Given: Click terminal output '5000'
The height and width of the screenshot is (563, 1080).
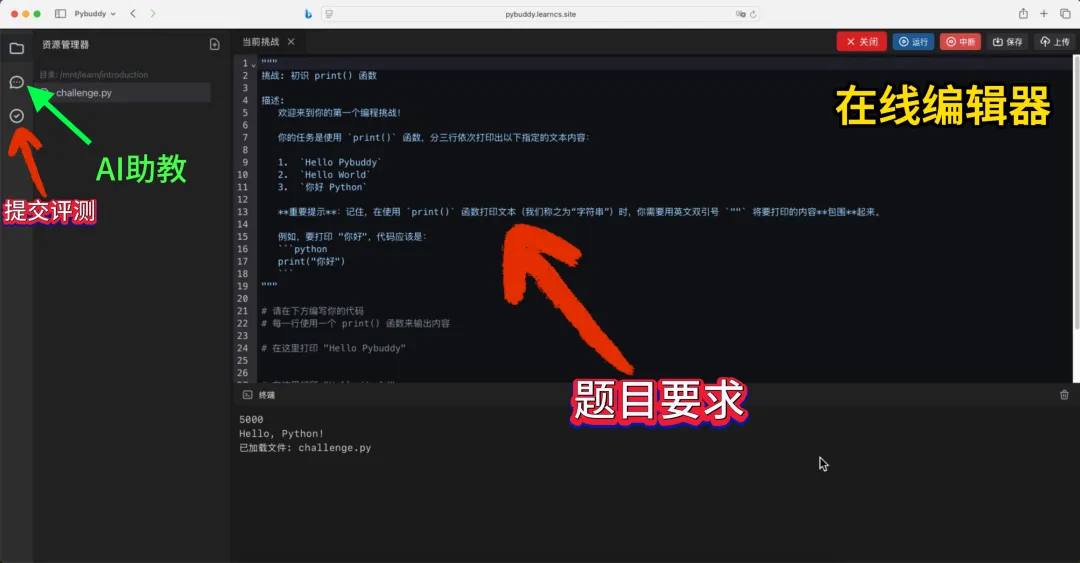Looking at the screenshot, I should 251,420.
